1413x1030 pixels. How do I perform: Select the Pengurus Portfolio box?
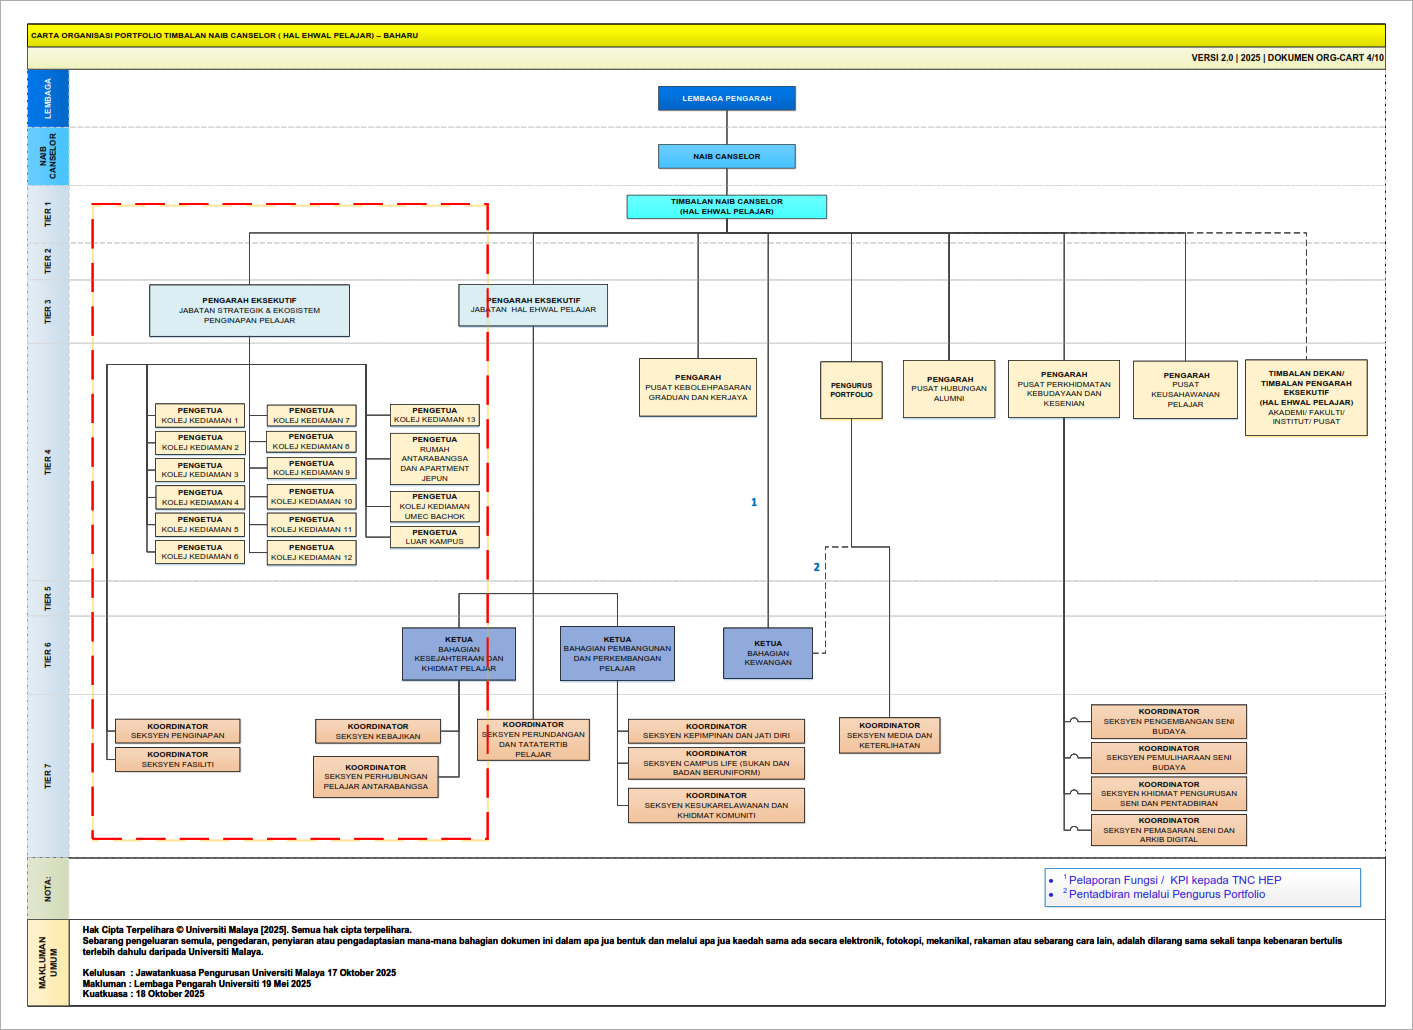coord(851,390)
